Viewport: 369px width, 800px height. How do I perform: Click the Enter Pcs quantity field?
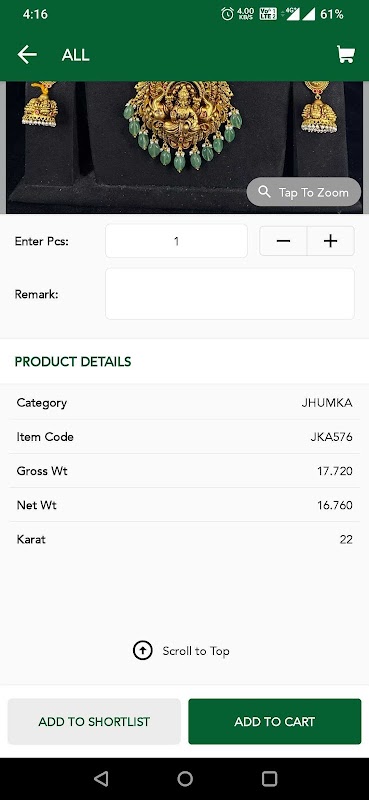[x=176, y=241]
